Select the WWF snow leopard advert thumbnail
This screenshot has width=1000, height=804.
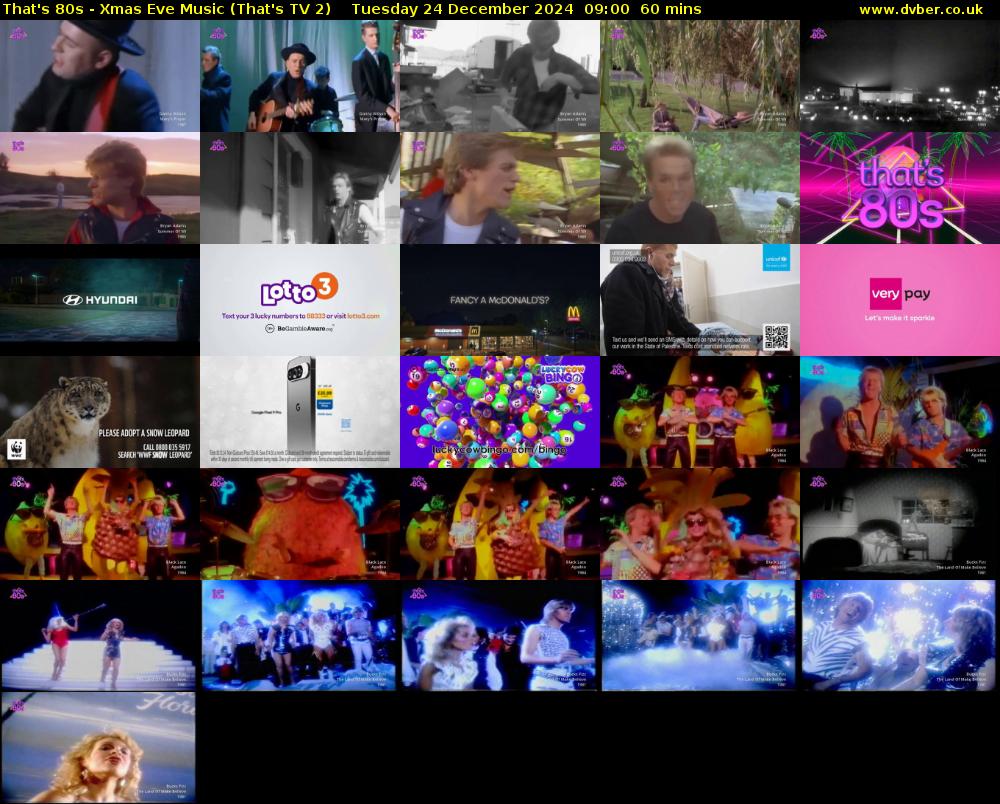[x=99, y=412]
